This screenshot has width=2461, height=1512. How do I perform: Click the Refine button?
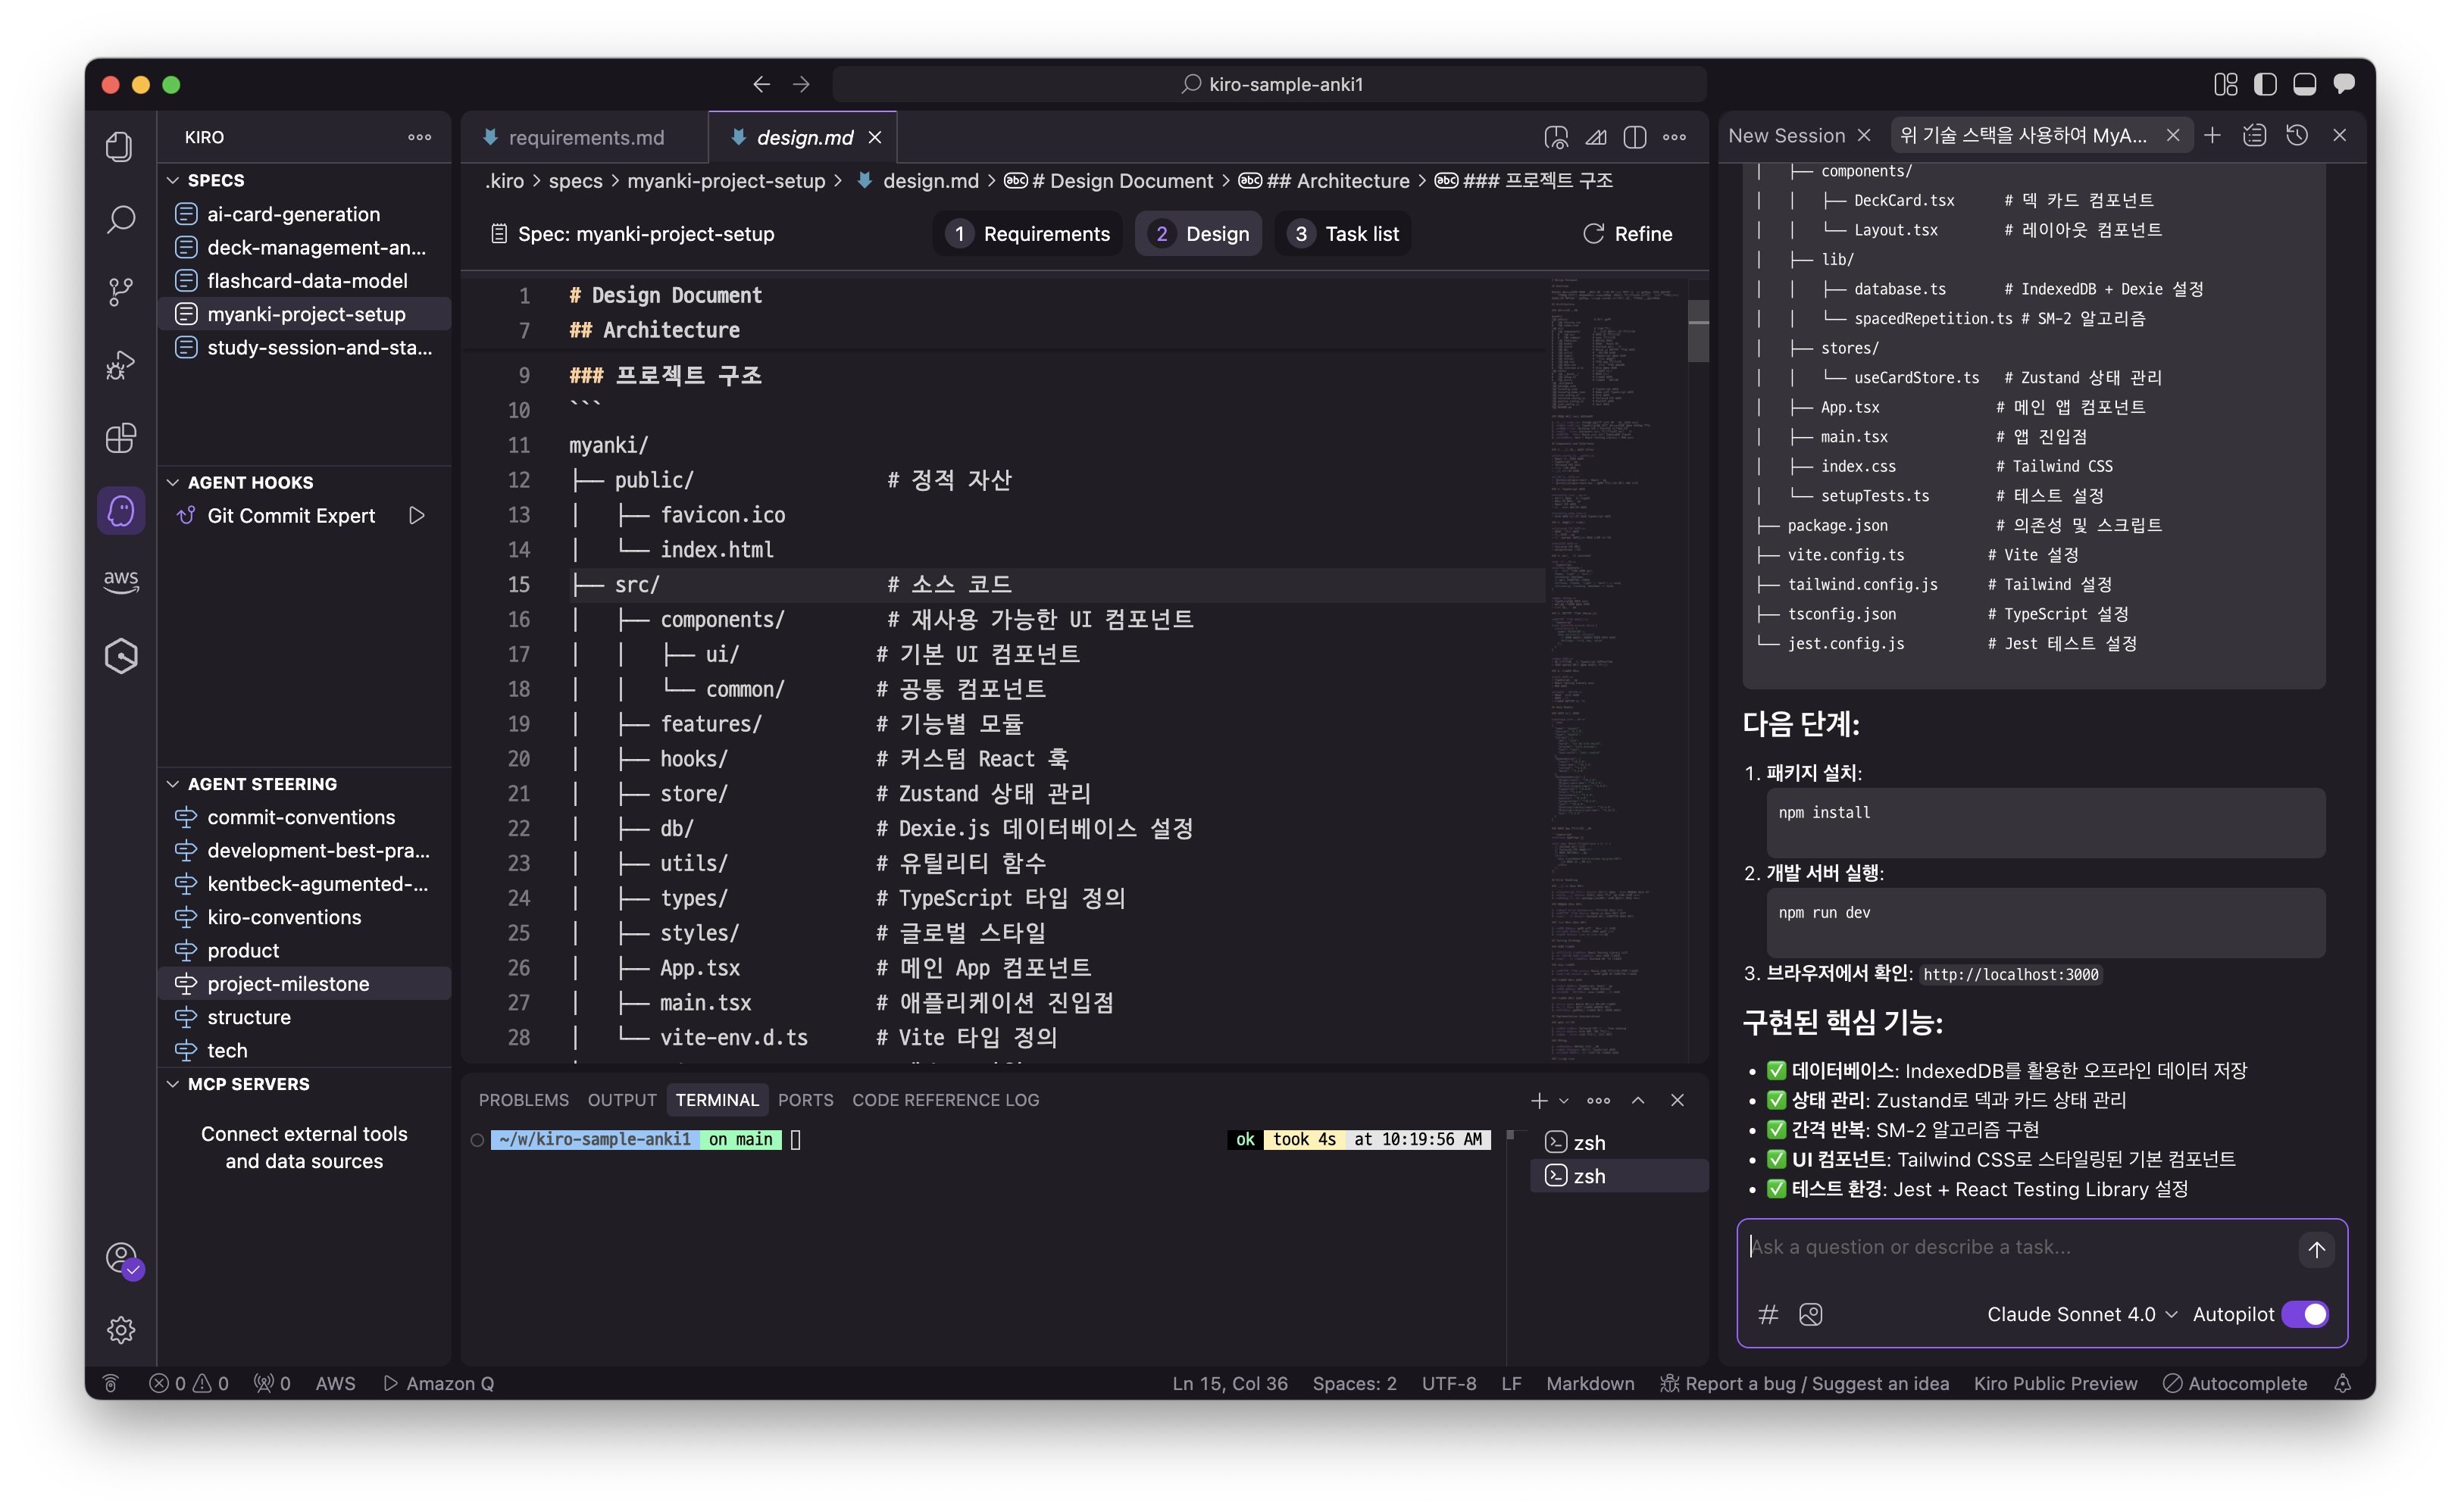click(1627, 234)
